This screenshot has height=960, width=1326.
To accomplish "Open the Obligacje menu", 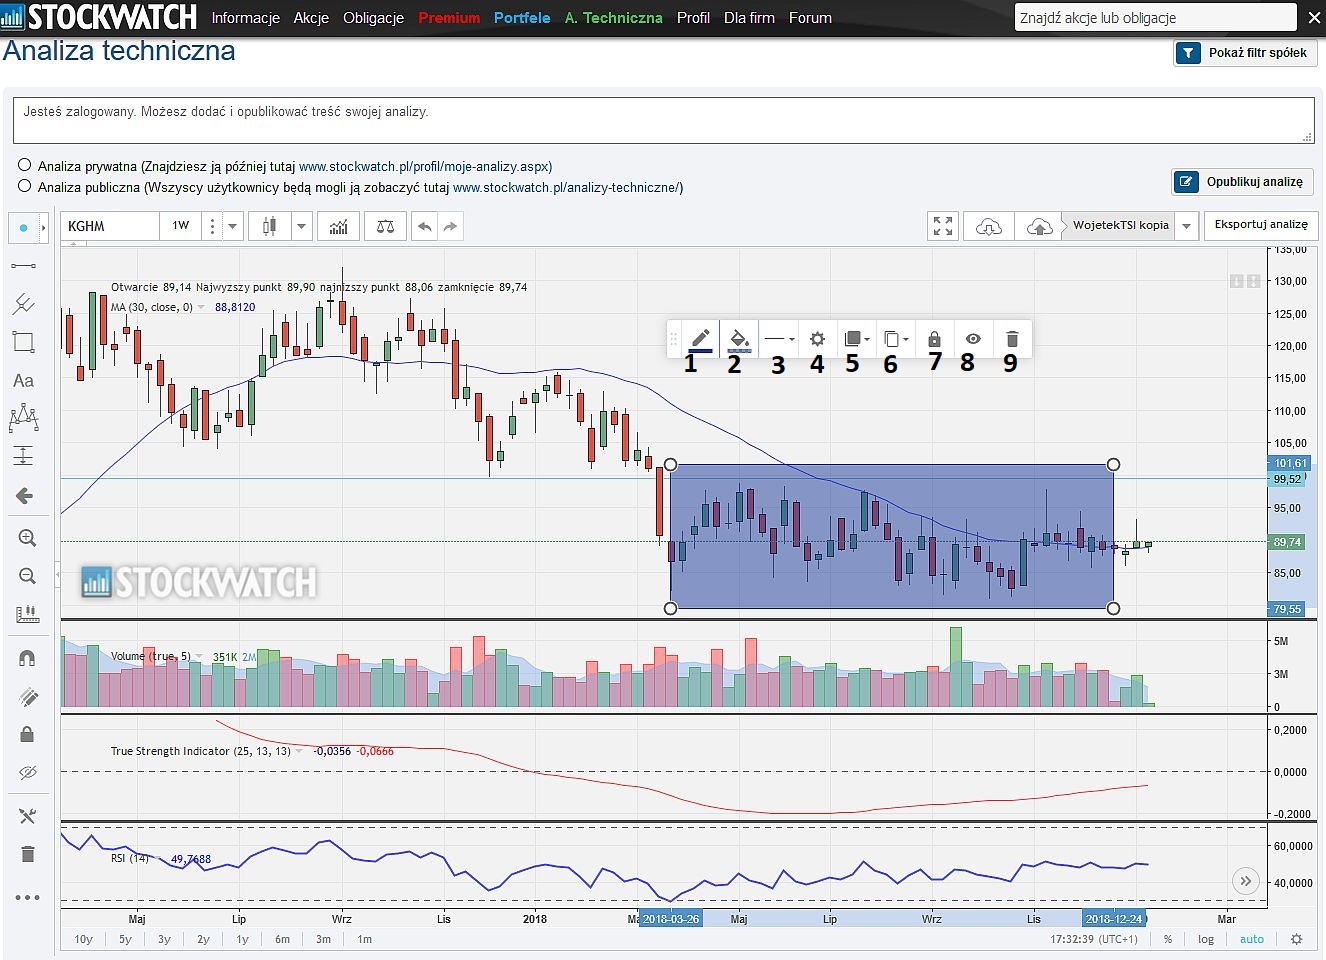I will coord(373,18).
